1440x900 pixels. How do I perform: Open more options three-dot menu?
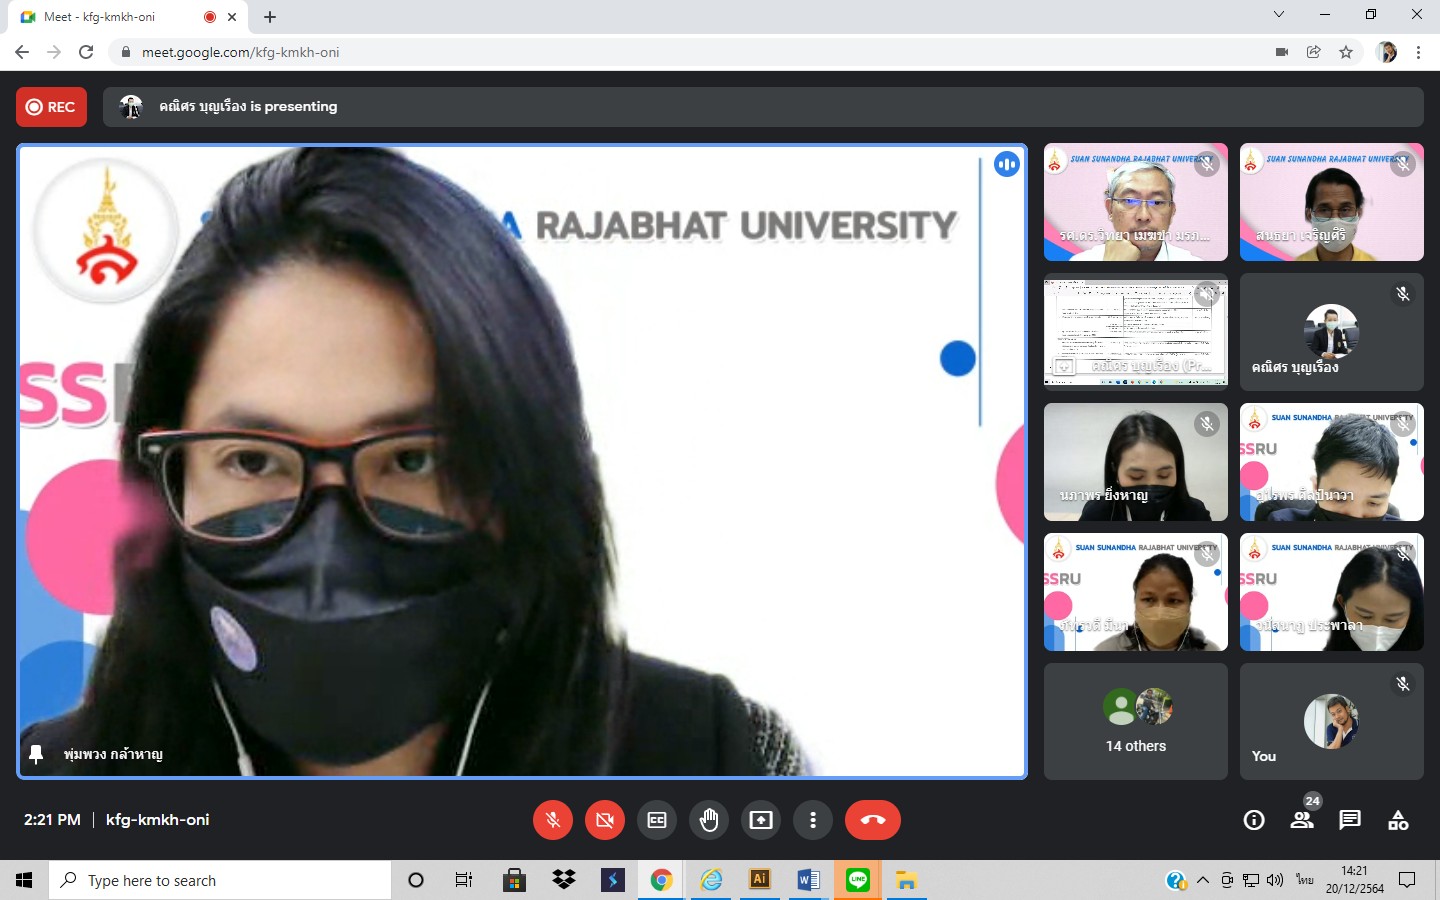tap(813, 820)
